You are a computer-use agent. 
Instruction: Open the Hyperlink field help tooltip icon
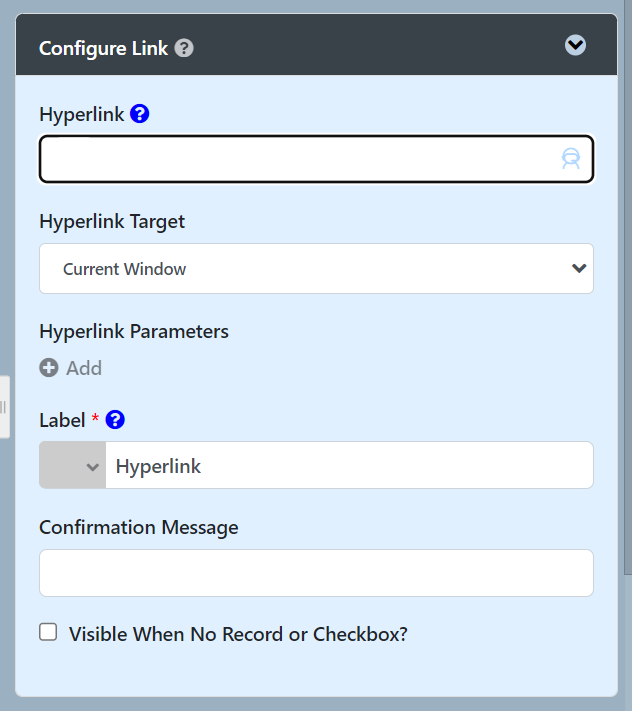pos(140,114)
